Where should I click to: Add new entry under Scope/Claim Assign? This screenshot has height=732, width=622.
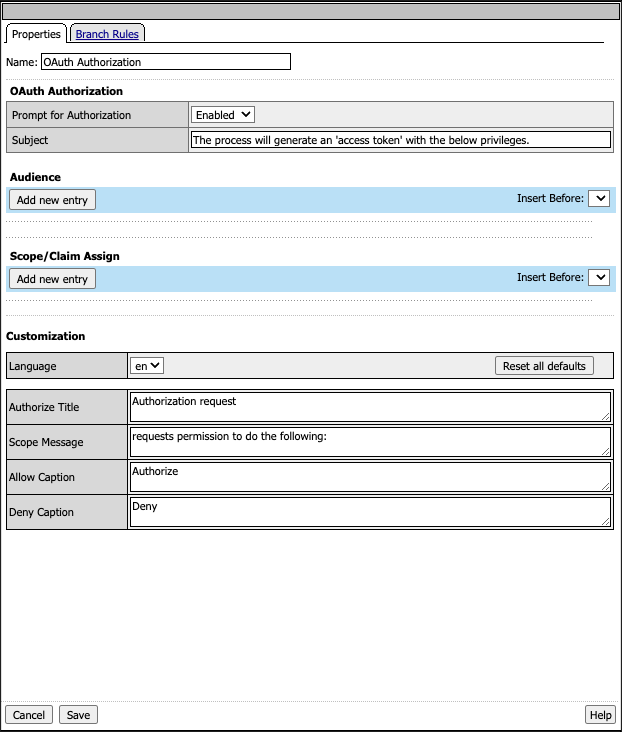click(x=52, y=279)
